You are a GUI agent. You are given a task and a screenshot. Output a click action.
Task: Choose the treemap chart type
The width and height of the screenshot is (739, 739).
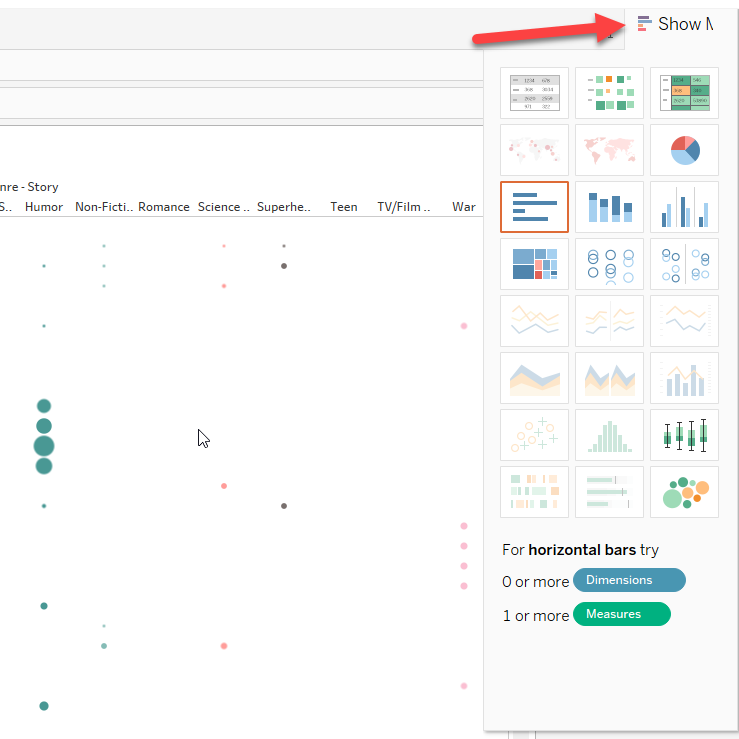pyautogui.click(x=534, y=264)
